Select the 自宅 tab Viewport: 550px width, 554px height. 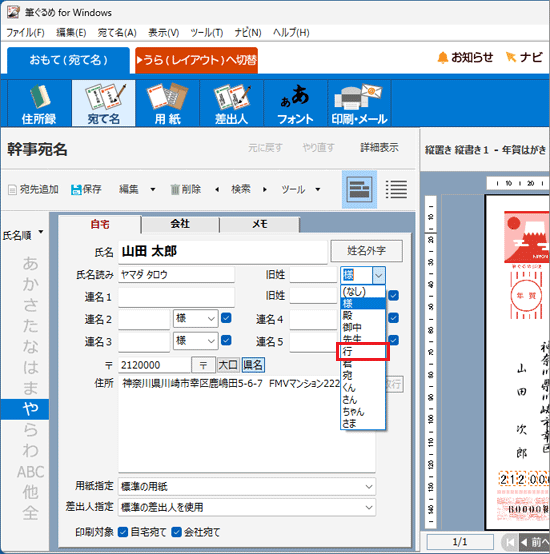coord(100,224)
